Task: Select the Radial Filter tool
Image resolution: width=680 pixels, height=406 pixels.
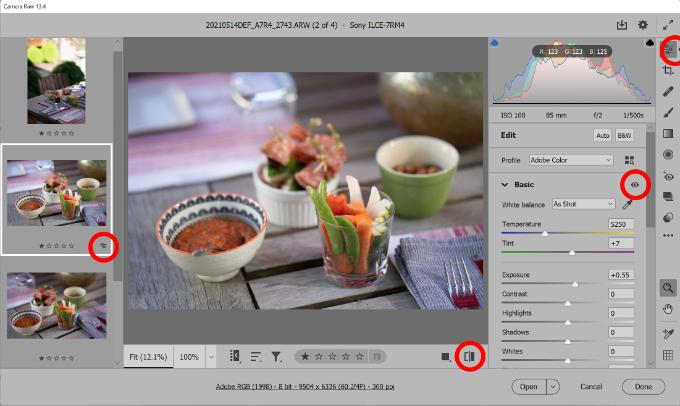Action: pyautogui.click(x=668, y=154)
